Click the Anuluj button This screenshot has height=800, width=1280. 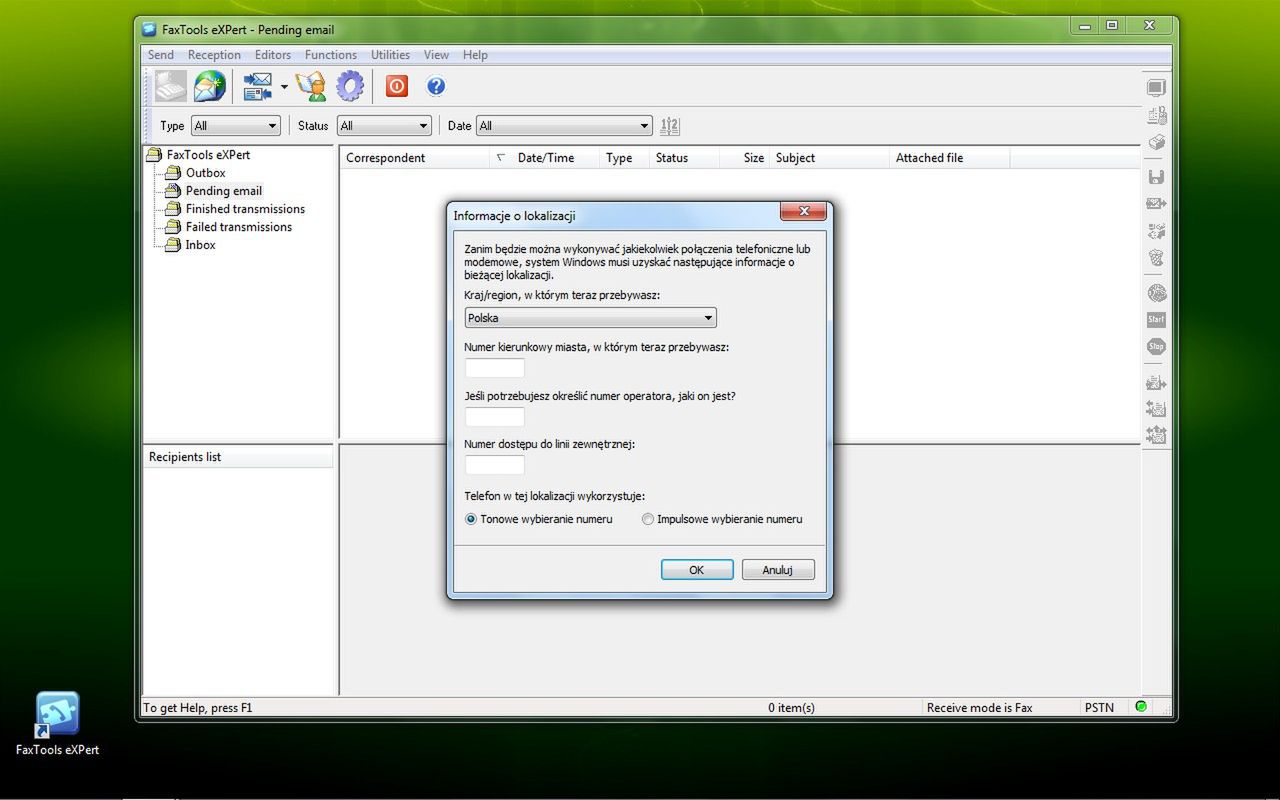(x=778, y=570)
